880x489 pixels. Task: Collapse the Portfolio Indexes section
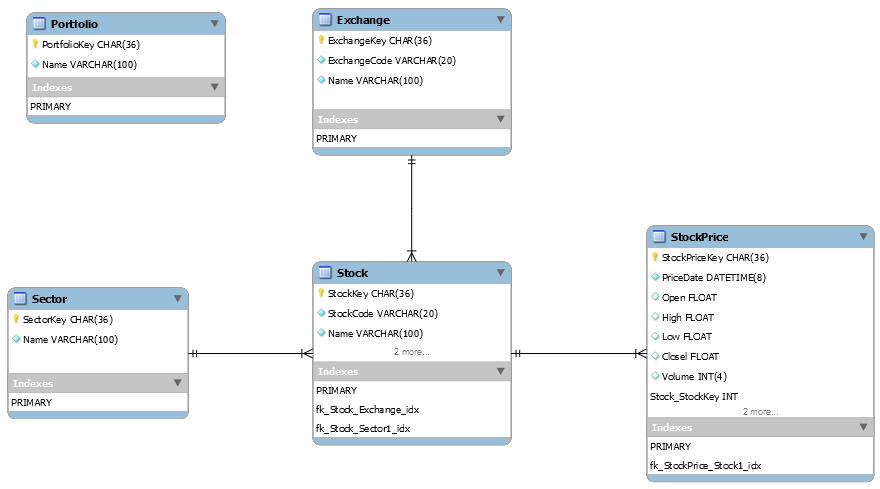click(x=214, y=87)
